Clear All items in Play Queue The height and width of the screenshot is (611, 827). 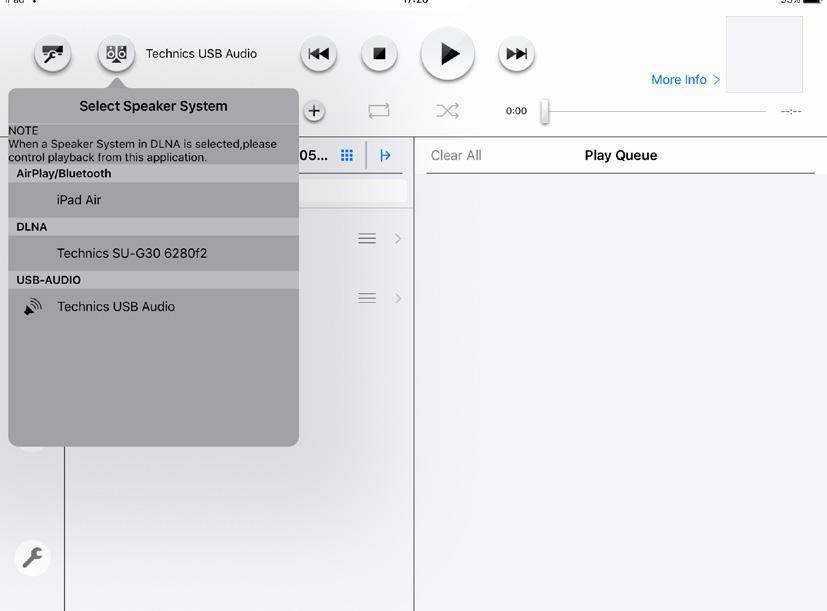pos(456,155)
